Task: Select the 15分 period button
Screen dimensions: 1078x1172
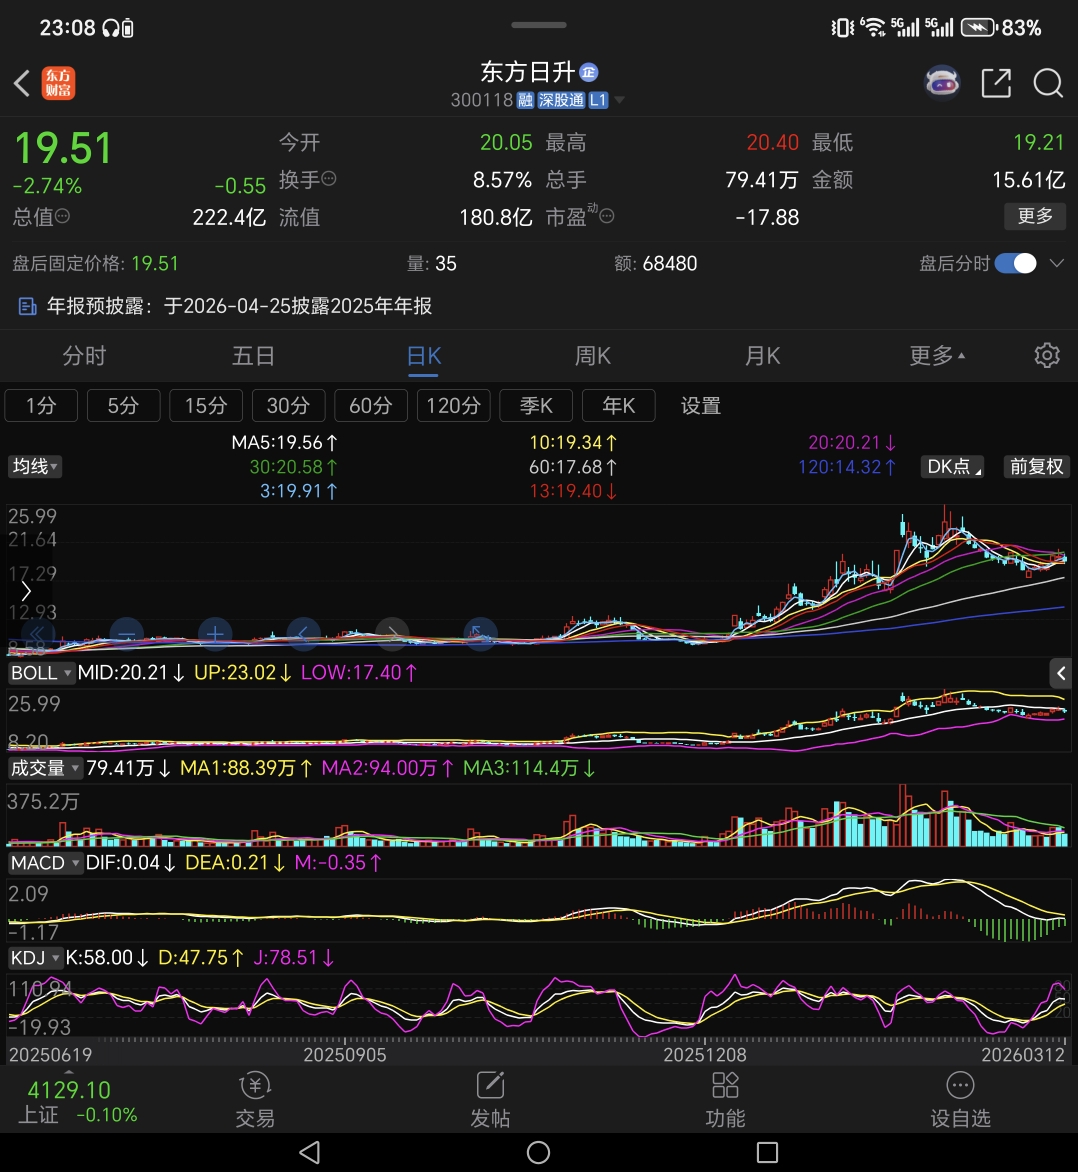Action: [206, 405]
